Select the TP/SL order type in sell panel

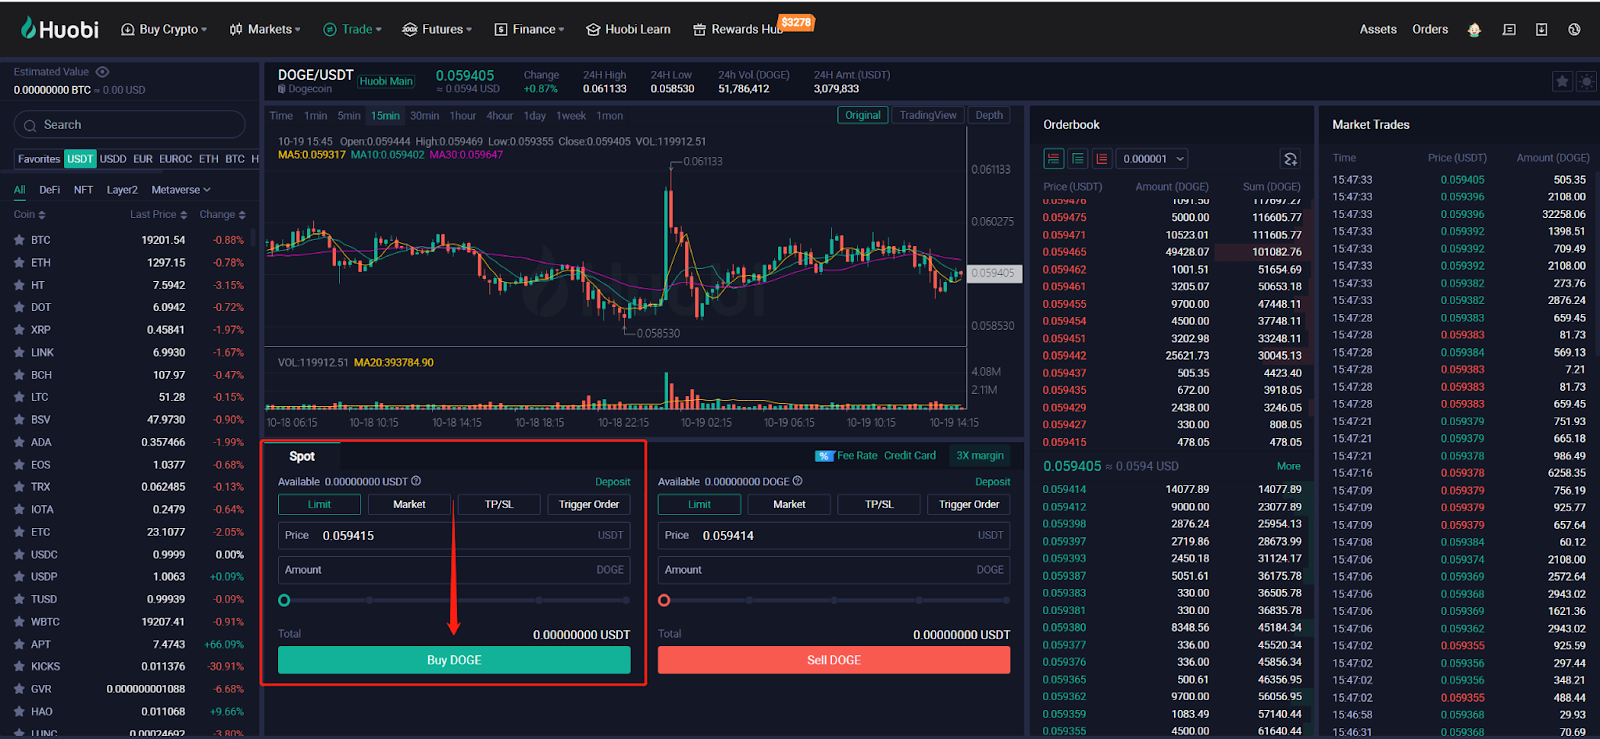(879, 505)
